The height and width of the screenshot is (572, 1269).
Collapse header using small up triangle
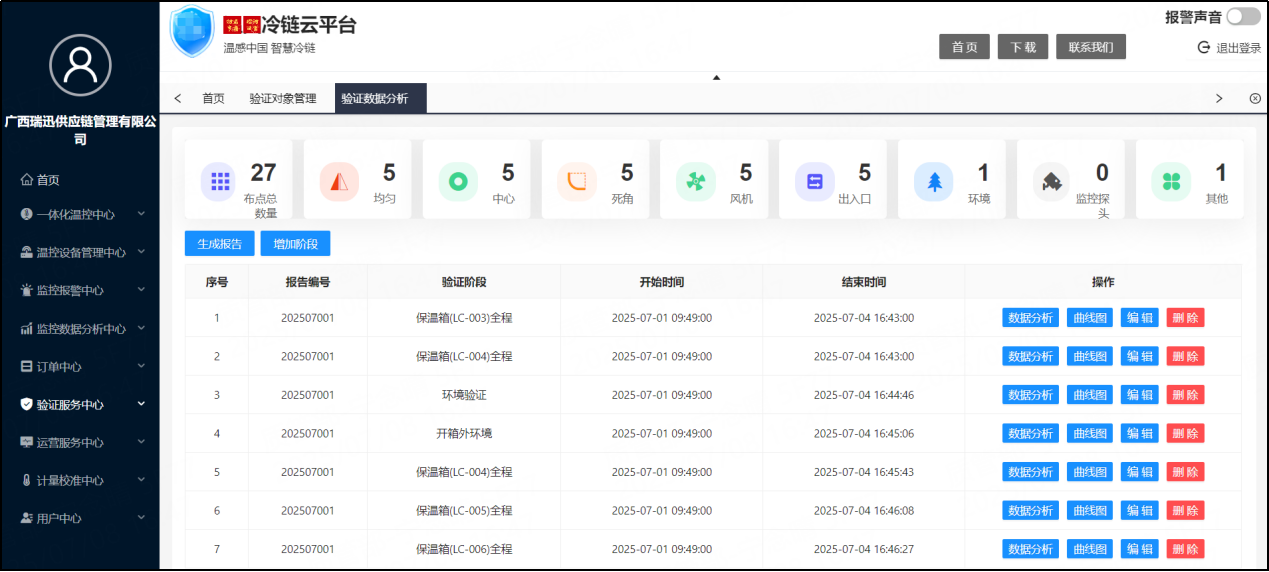coord(716,77)
